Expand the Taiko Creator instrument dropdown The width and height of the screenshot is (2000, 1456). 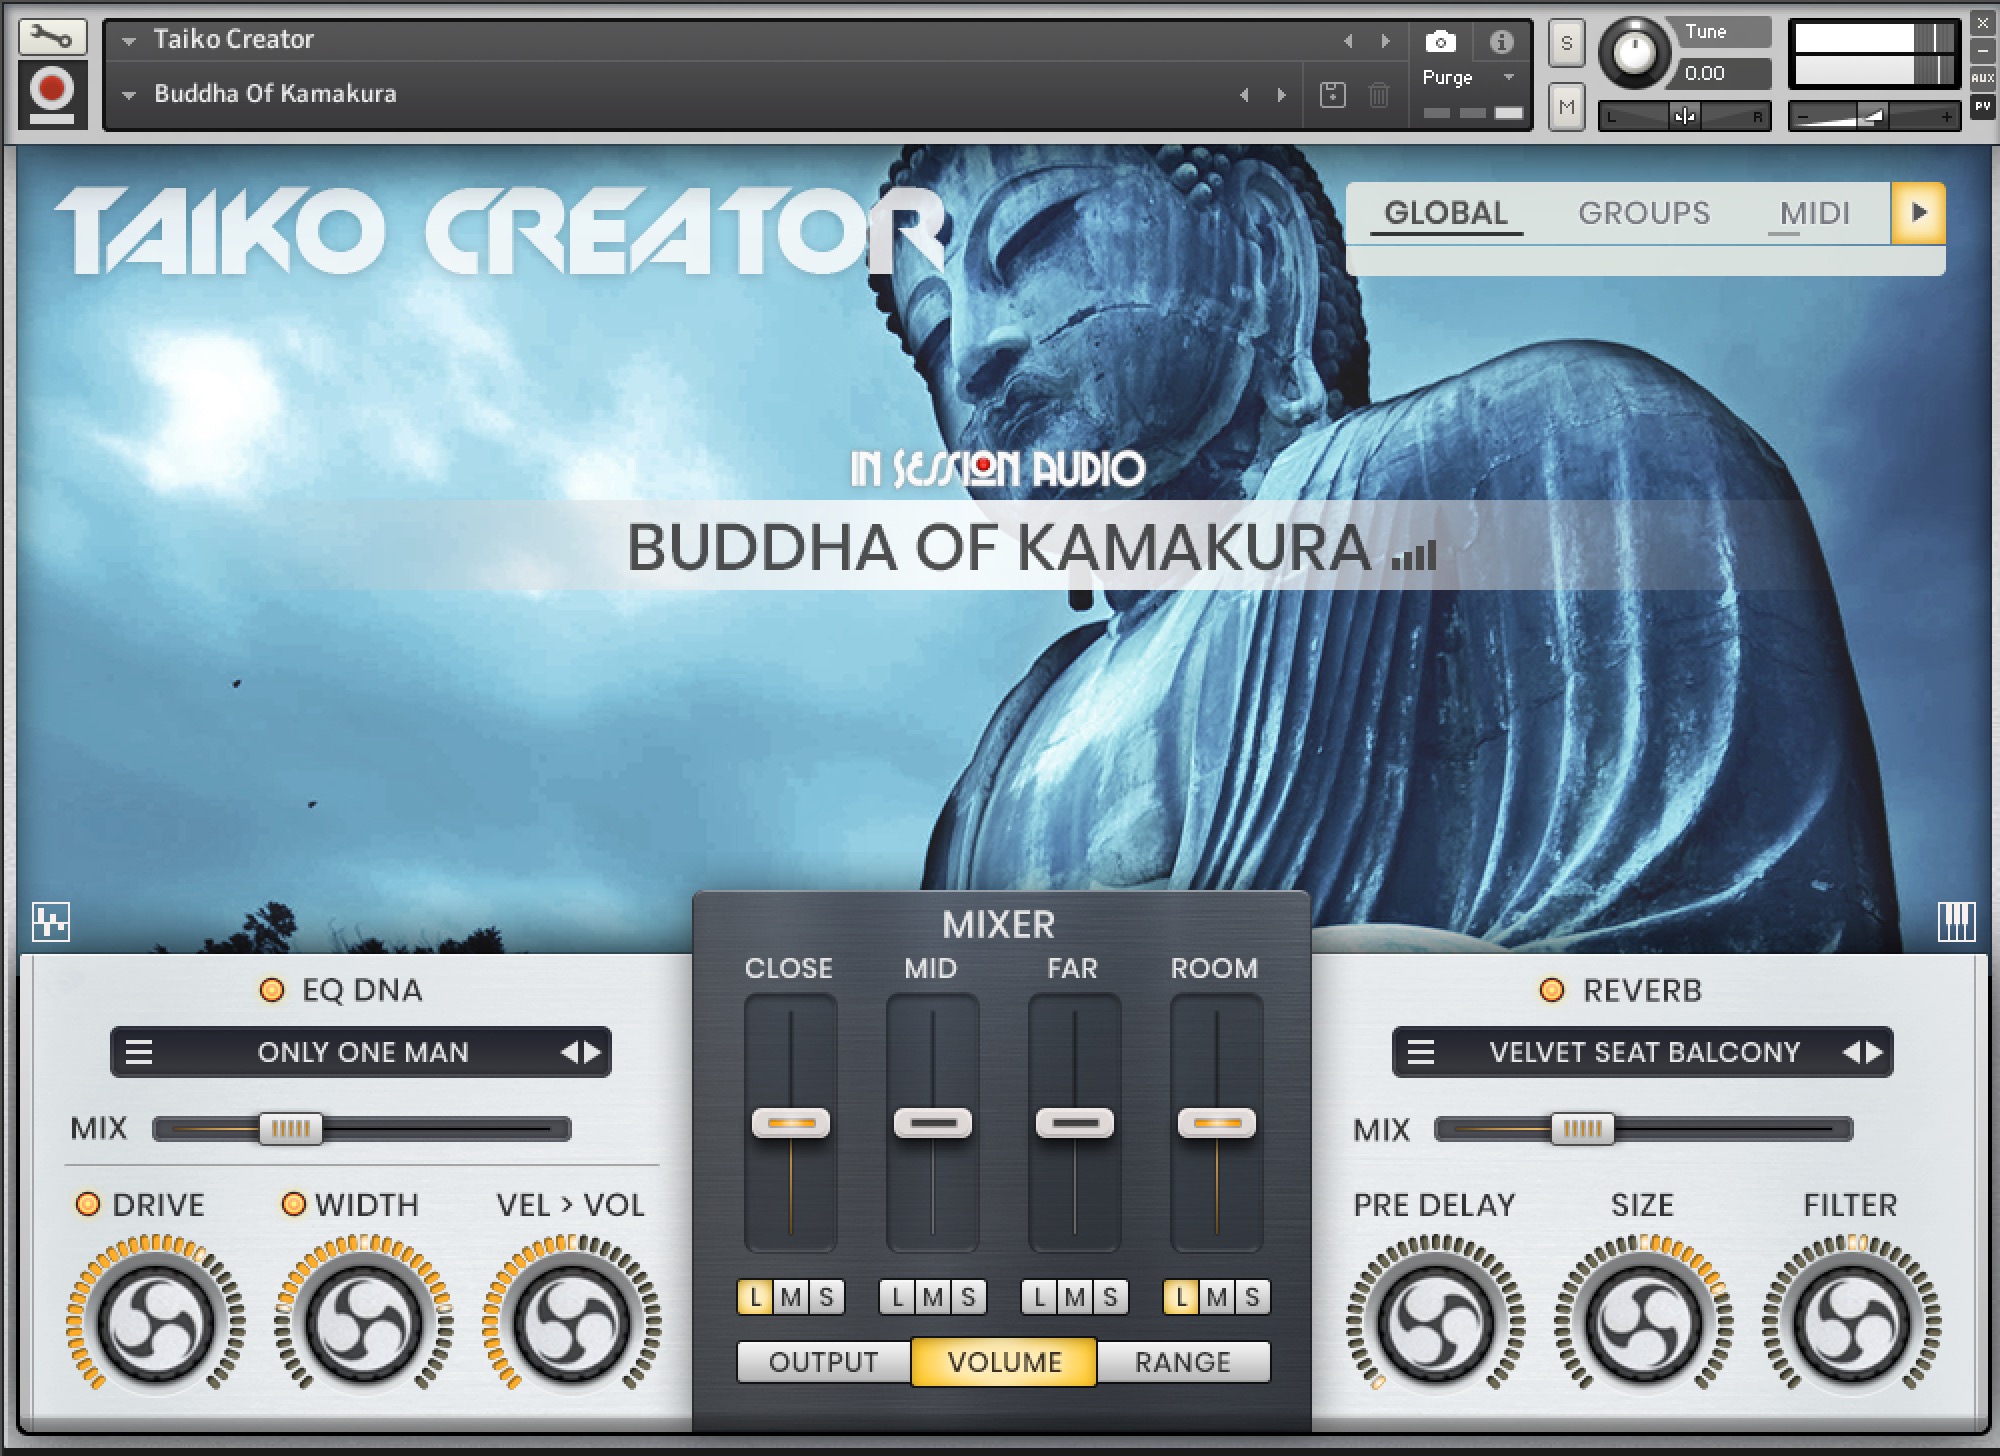129,41
